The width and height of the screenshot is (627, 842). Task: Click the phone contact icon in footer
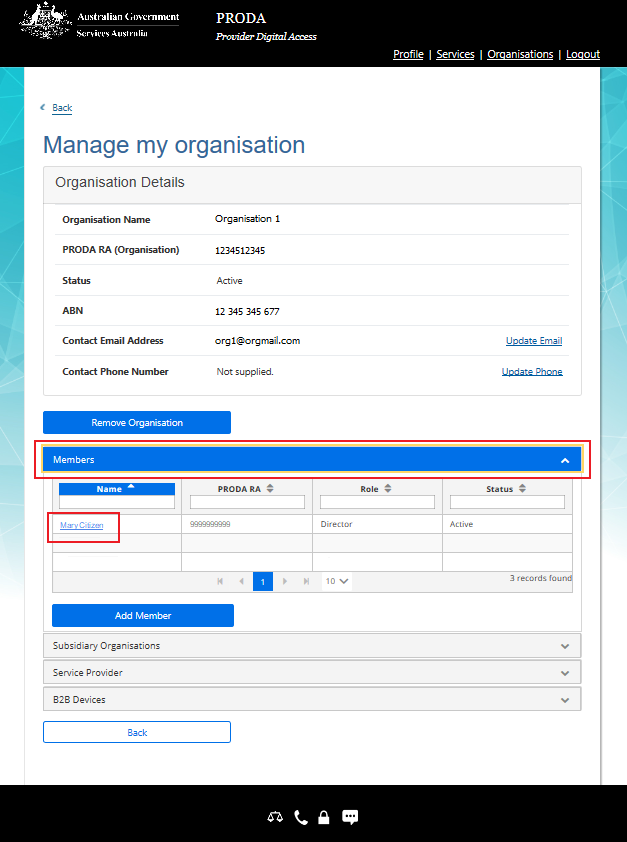(301, 817)
